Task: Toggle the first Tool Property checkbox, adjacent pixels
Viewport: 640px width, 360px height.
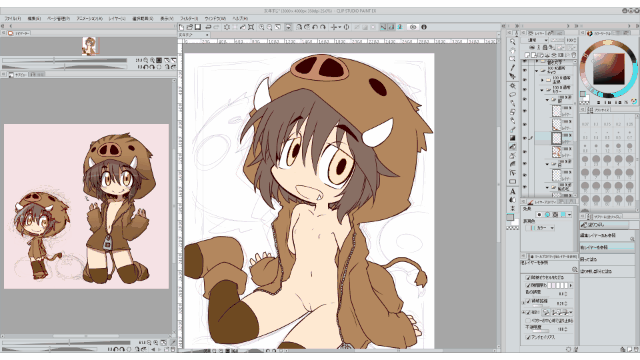Action: point(528,278)
